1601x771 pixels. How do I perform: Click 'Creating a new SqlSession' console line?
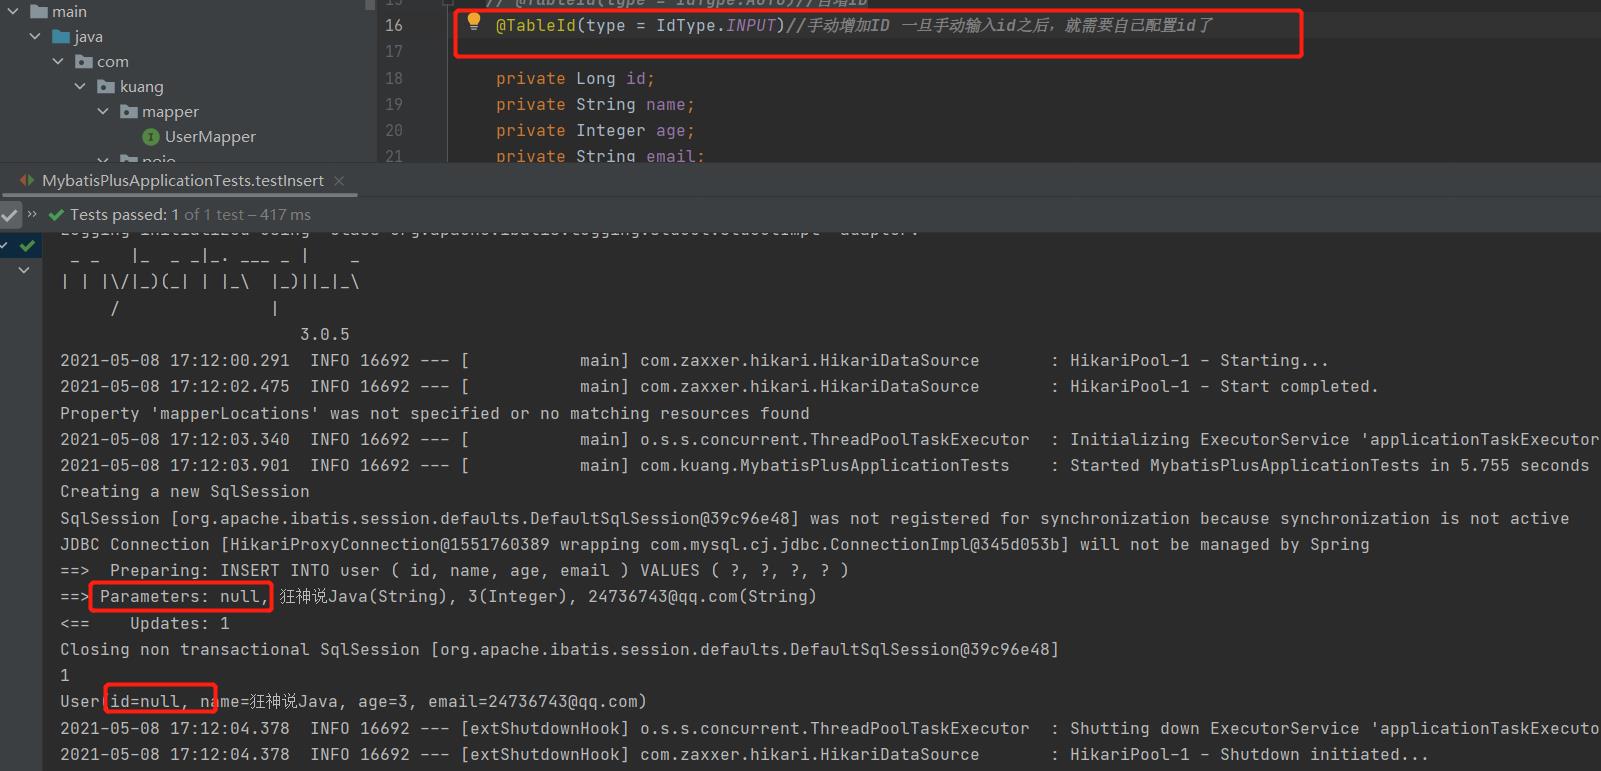point(185,492)
